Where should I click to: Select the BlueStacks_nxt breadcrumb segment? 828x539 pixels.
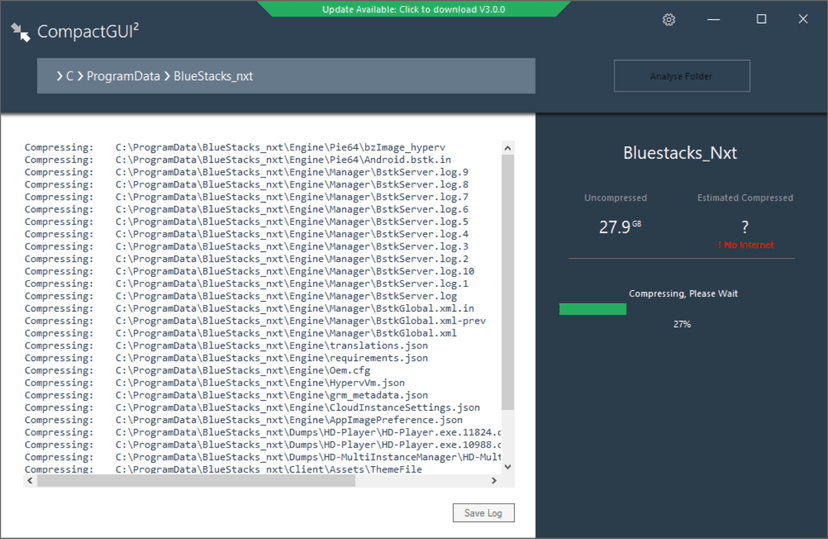tap(213, 76)
